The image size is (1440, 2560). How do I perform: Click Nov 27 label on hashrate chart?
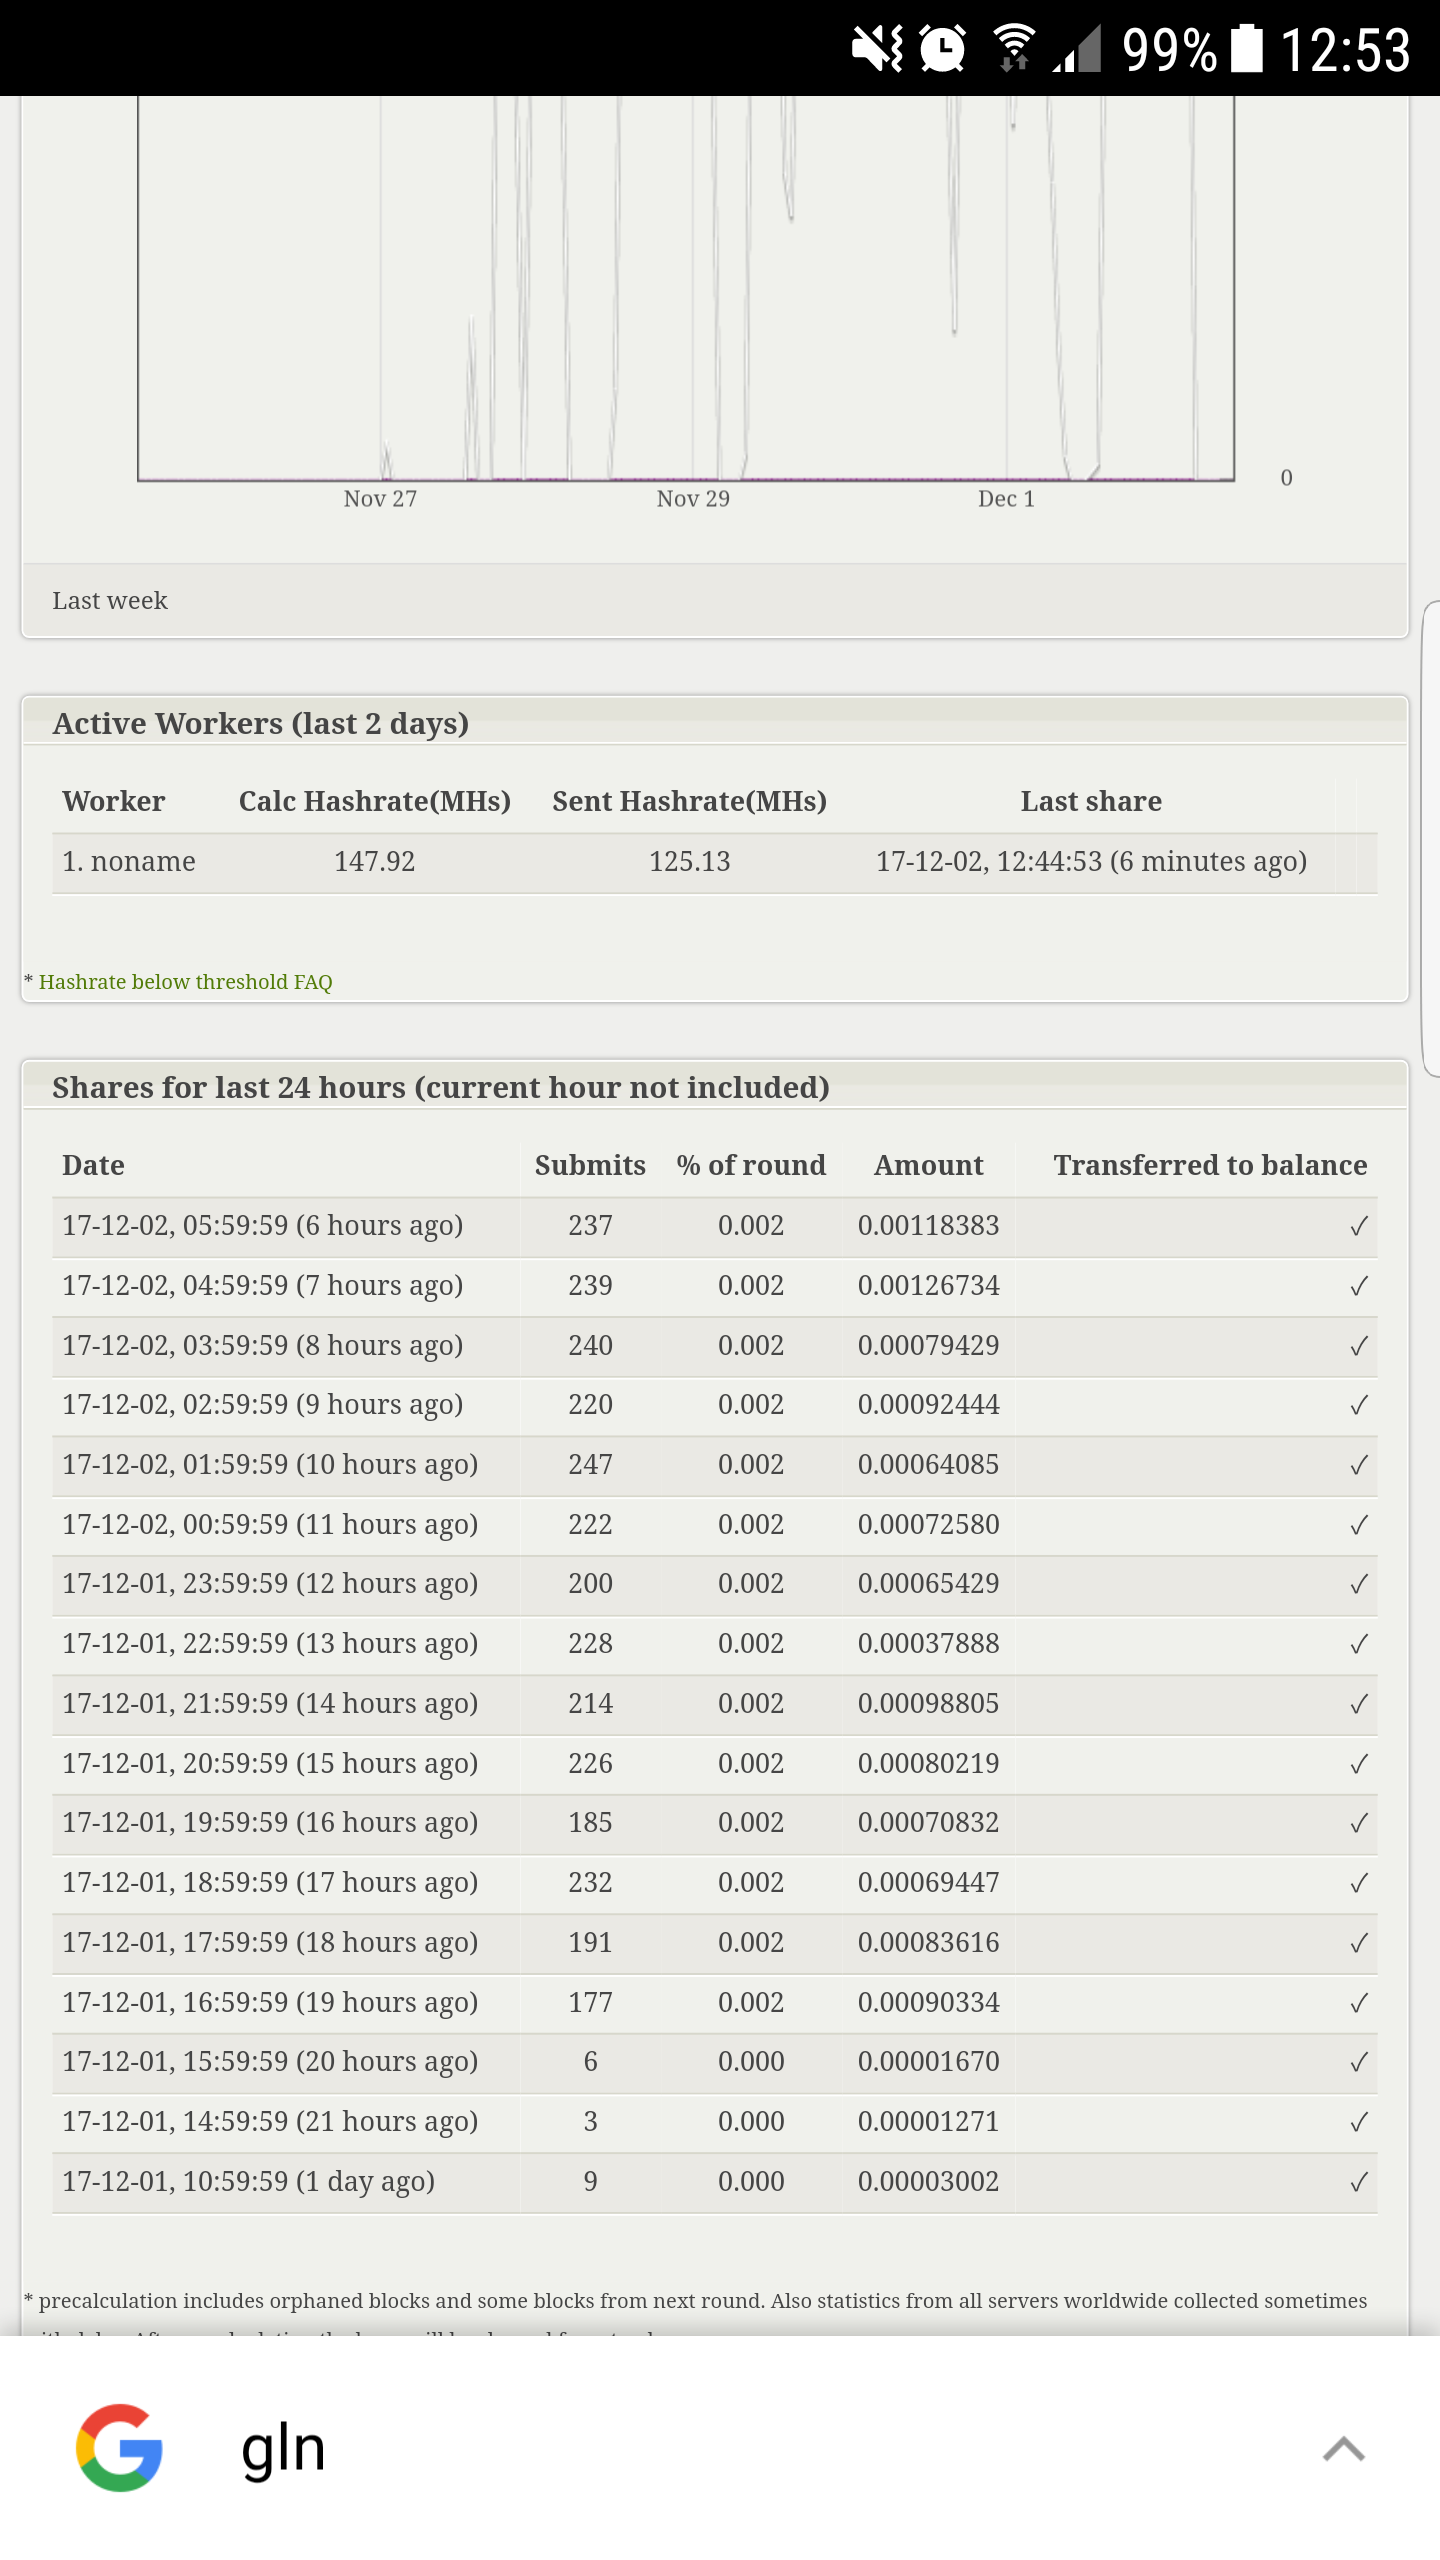click(380, 499)
